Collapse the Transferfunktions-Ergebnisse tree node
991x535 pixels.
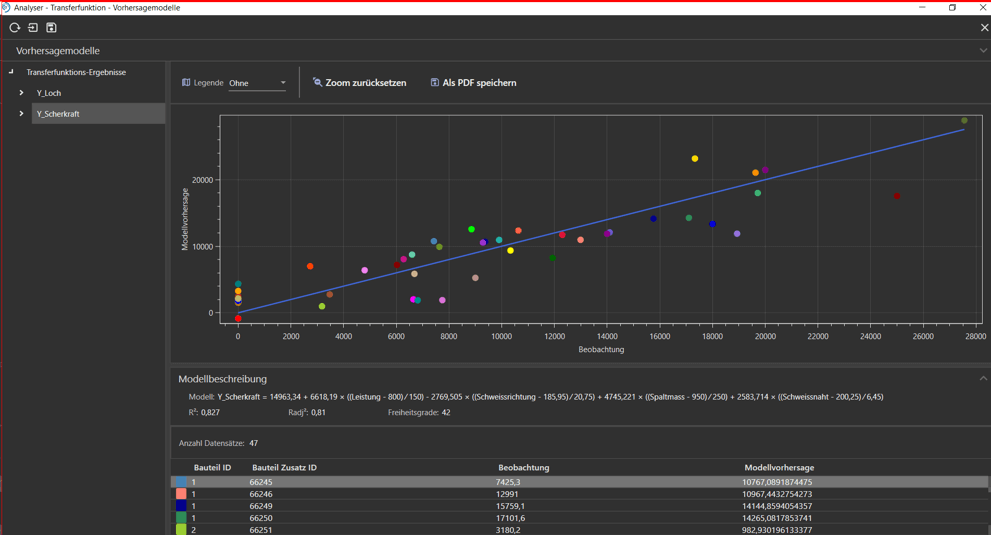(11, 72)
